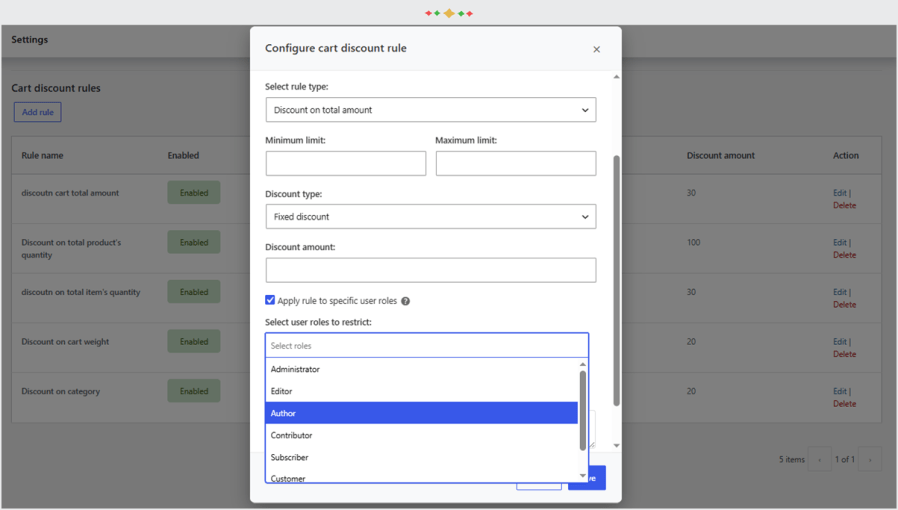The height and width of the screenshot is (510, 898).
Task: Click the Cart discount rules heading
Action: 56,88
